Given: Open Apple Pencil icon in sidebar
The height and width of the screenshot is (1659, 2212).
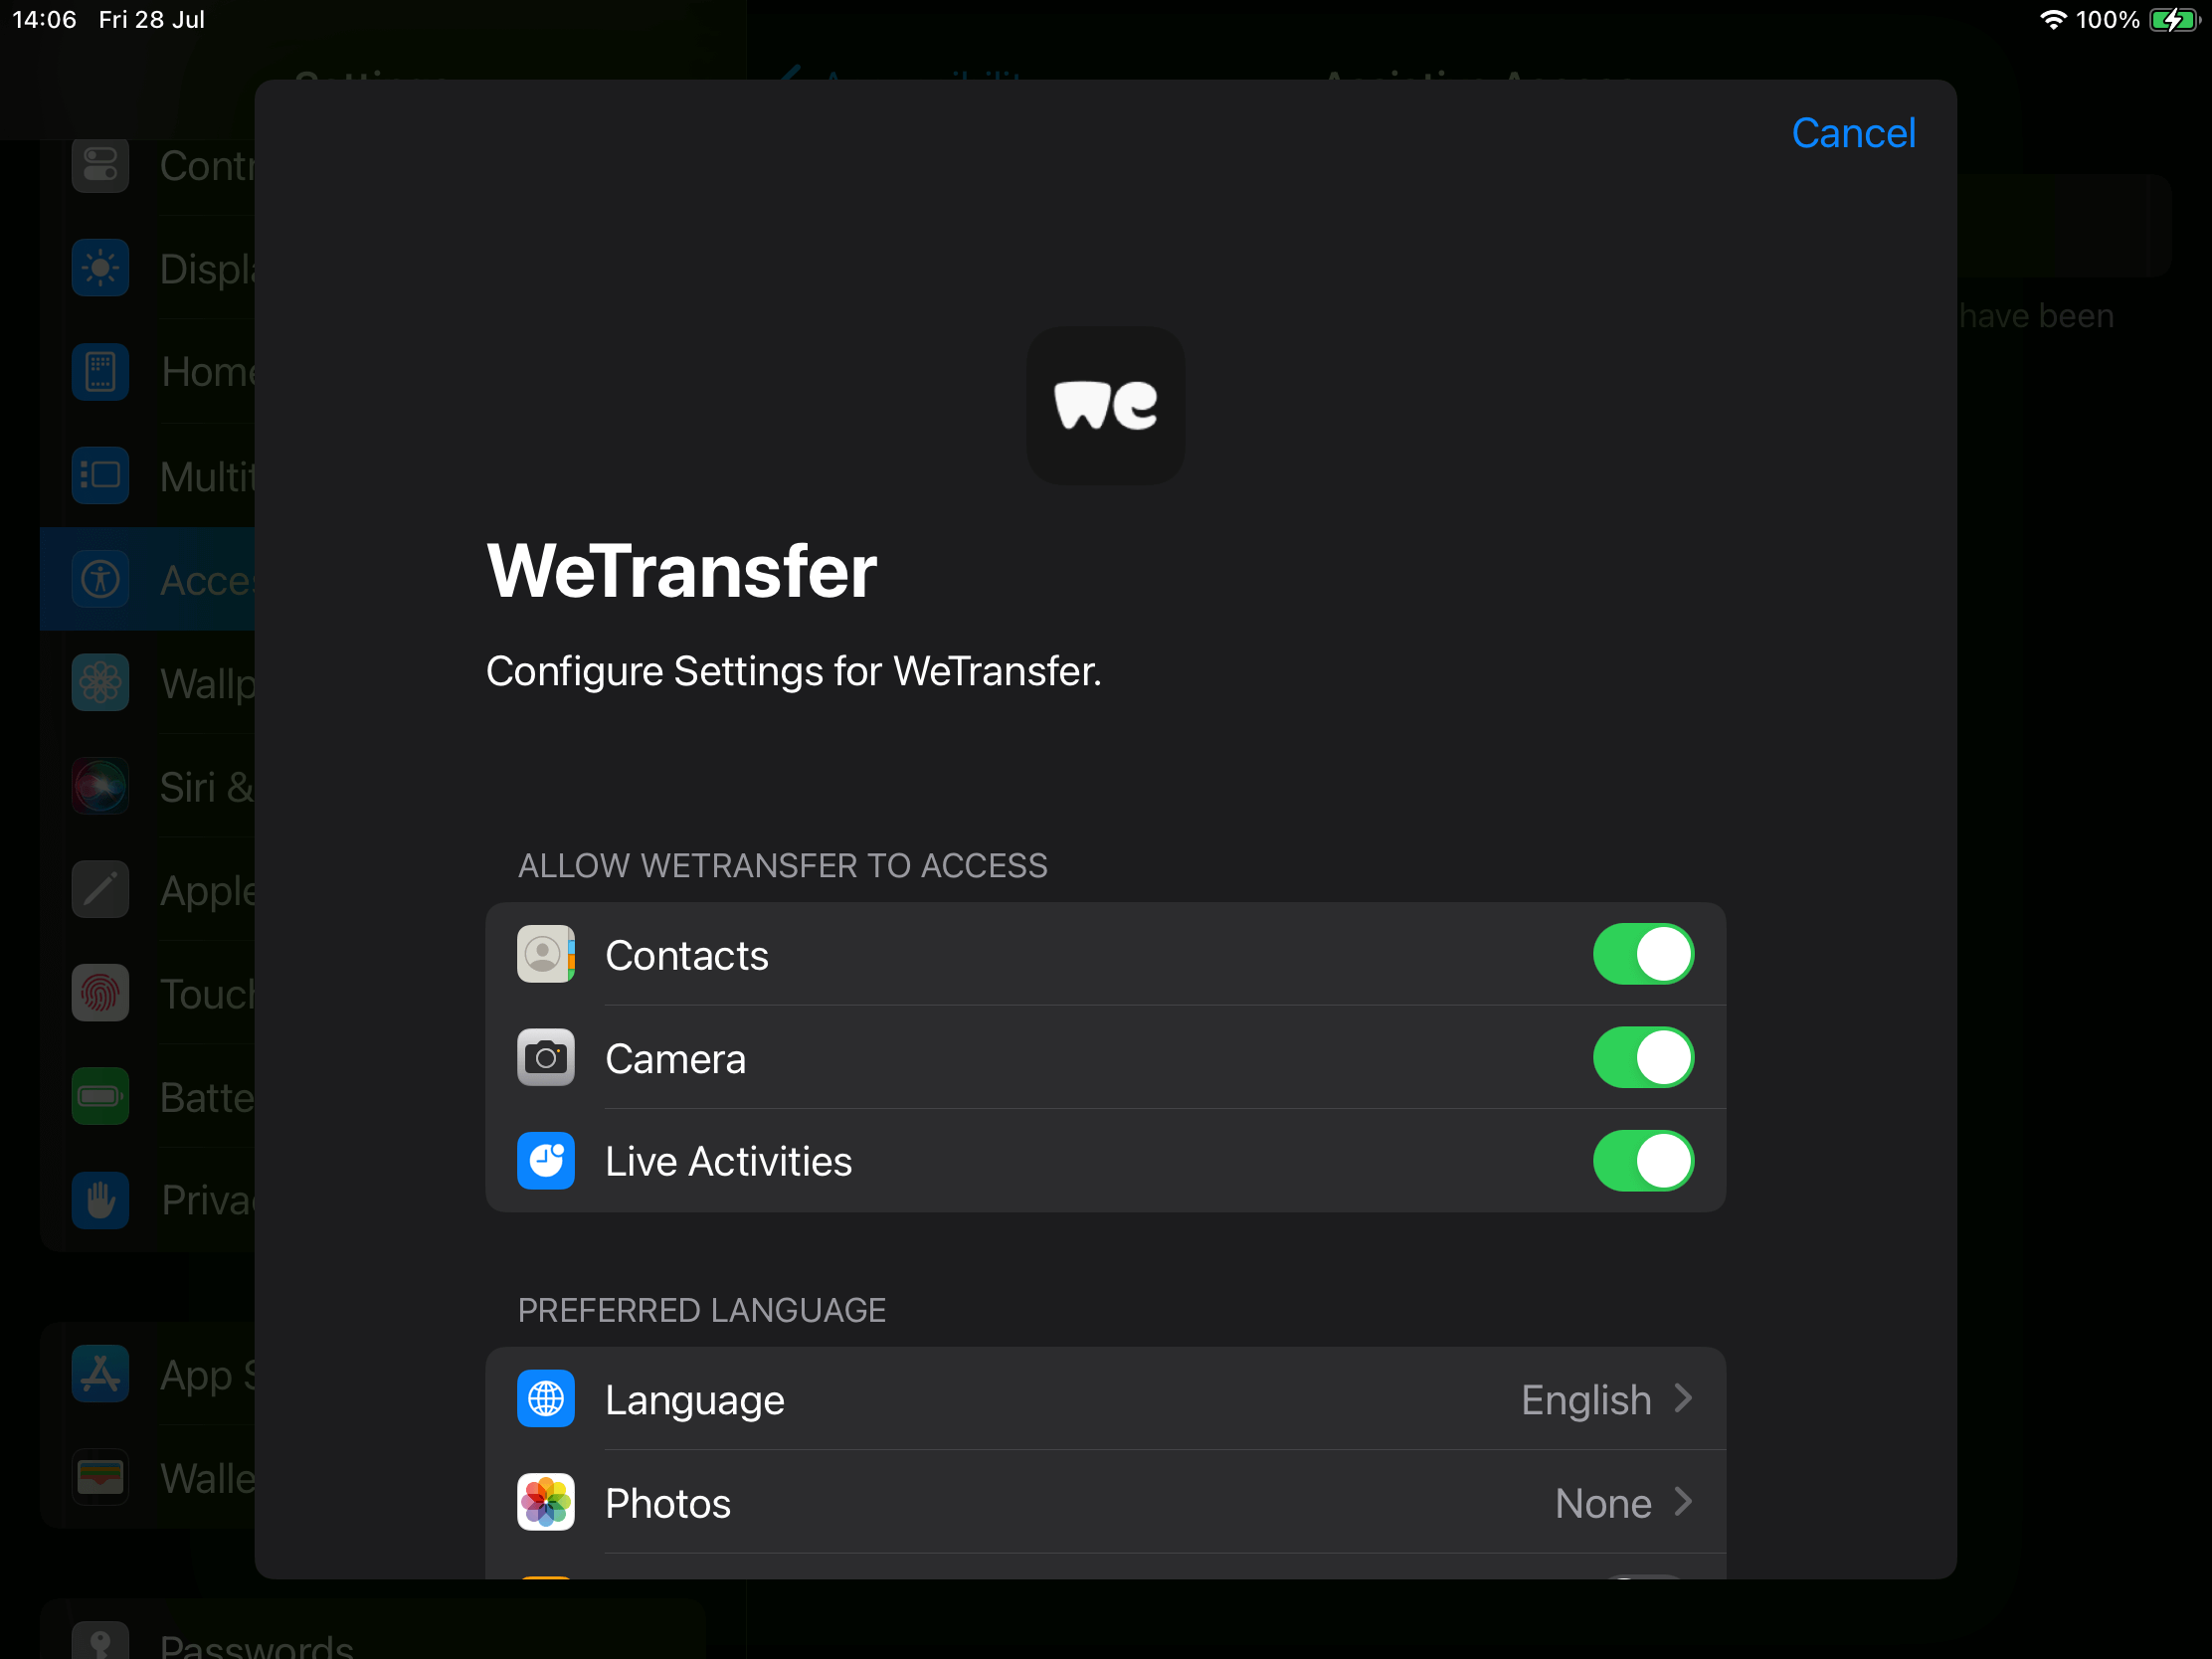Looking at the screenshot, I should (x=100, y=890).
